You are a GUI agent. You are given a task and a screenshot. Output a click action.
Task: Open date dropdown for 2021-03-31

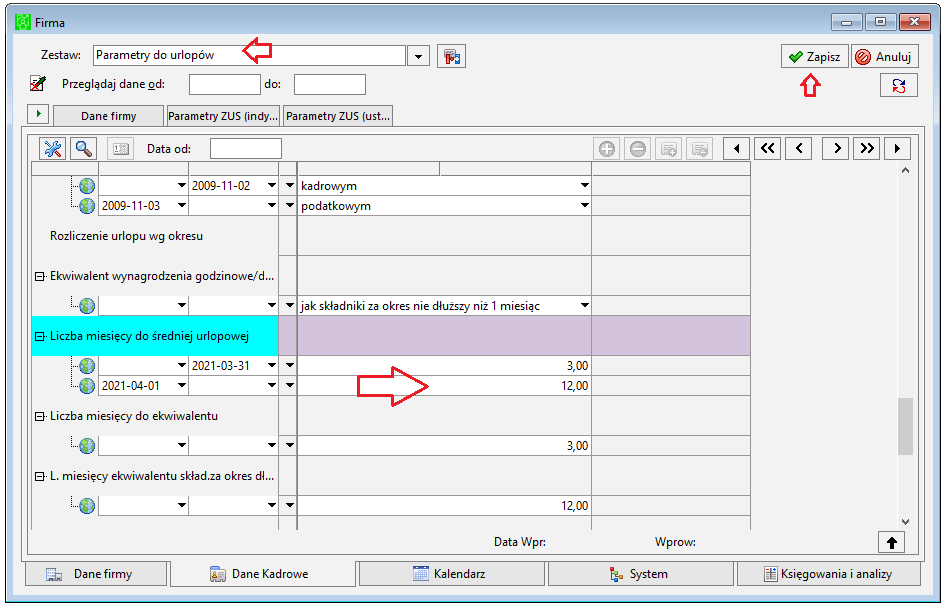click(271, 366)
